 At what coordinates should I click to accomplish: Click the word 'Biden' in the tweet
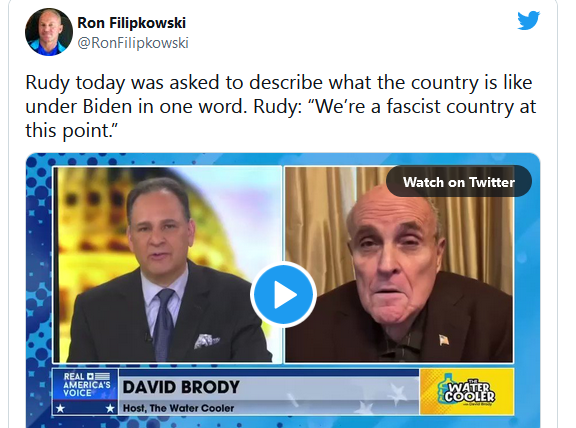tap(107, 107)
